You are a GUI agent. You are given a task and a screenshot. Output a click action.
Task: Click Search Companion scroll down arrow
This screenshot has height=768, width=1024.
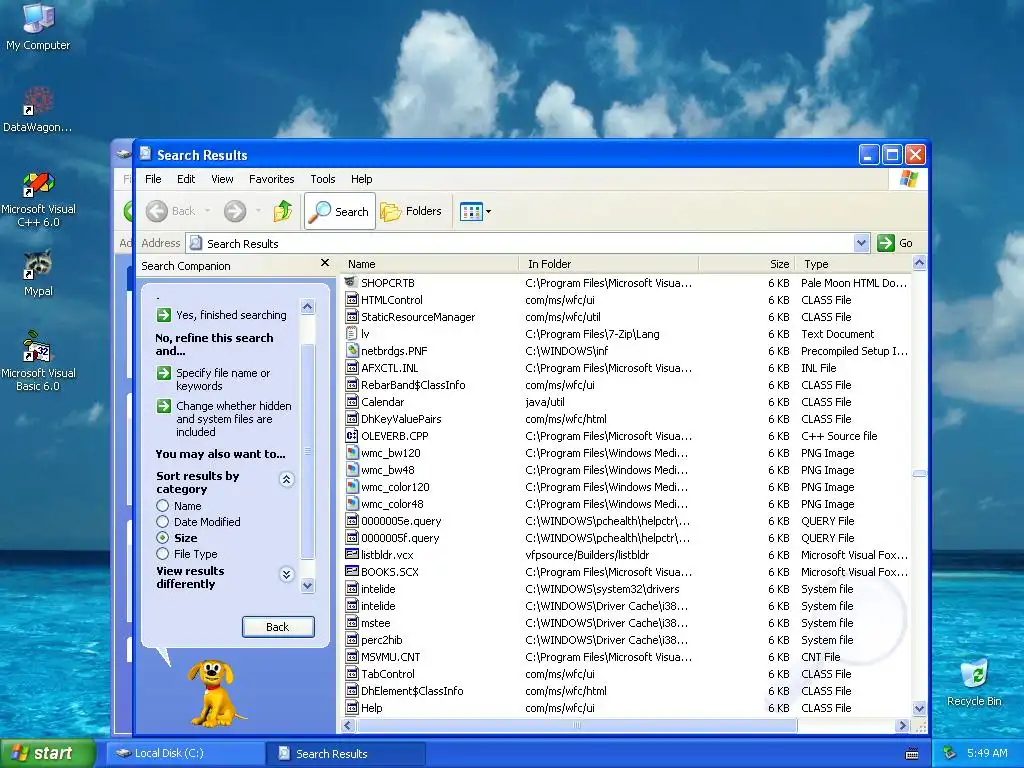click(x=307, y=586)
